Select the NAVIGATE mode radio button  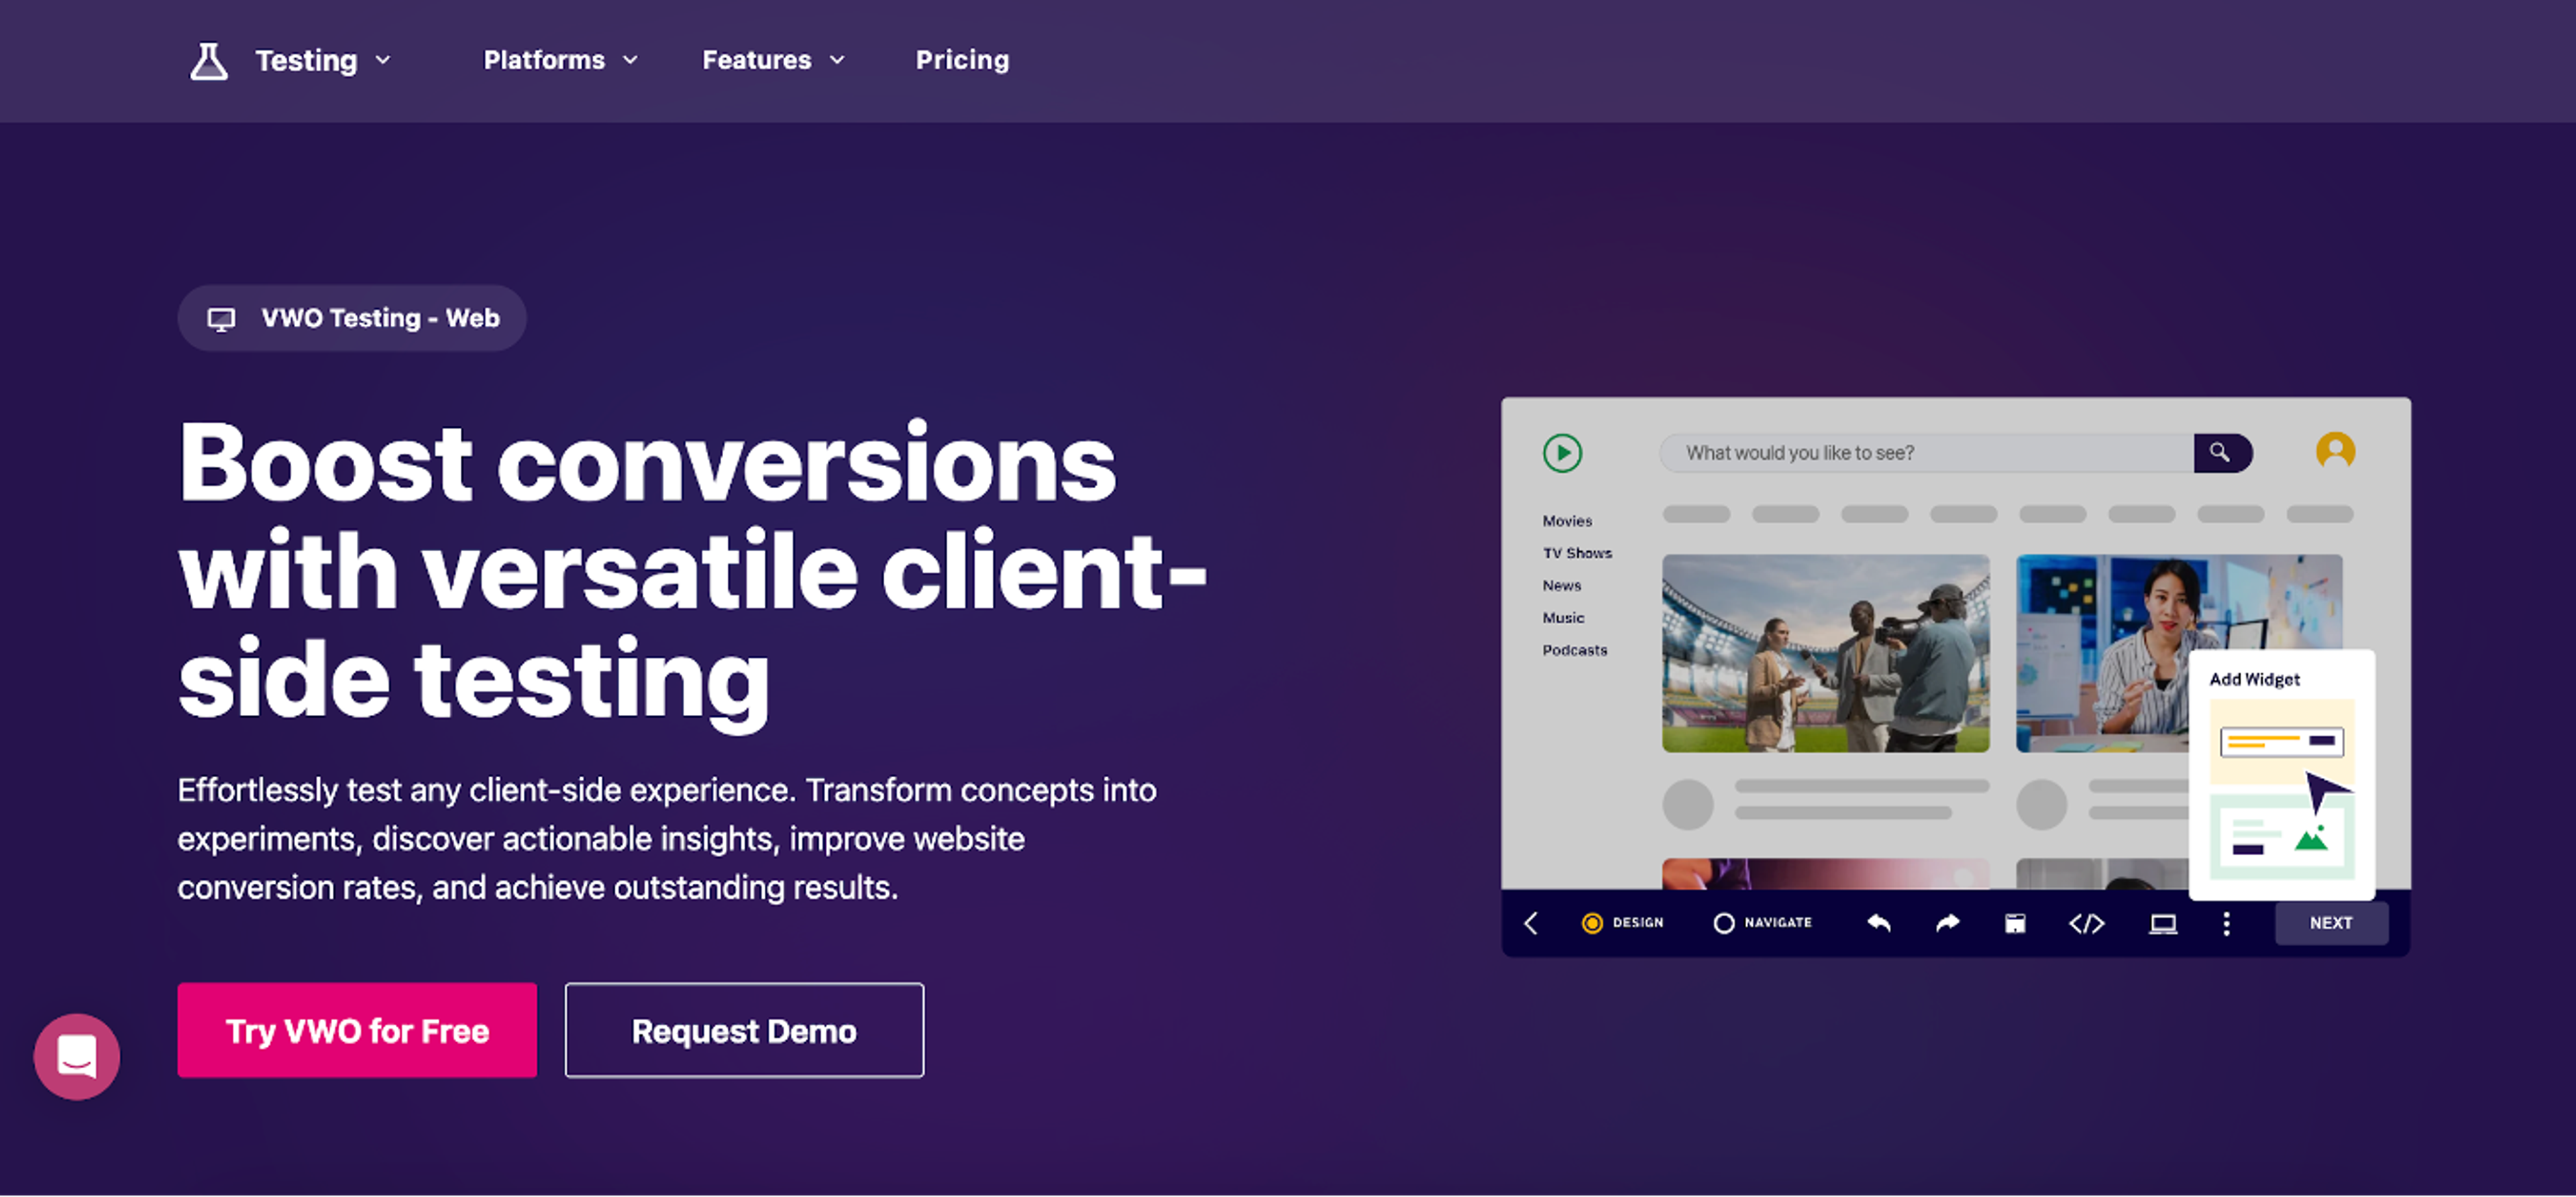click(x=1723, y=923)
